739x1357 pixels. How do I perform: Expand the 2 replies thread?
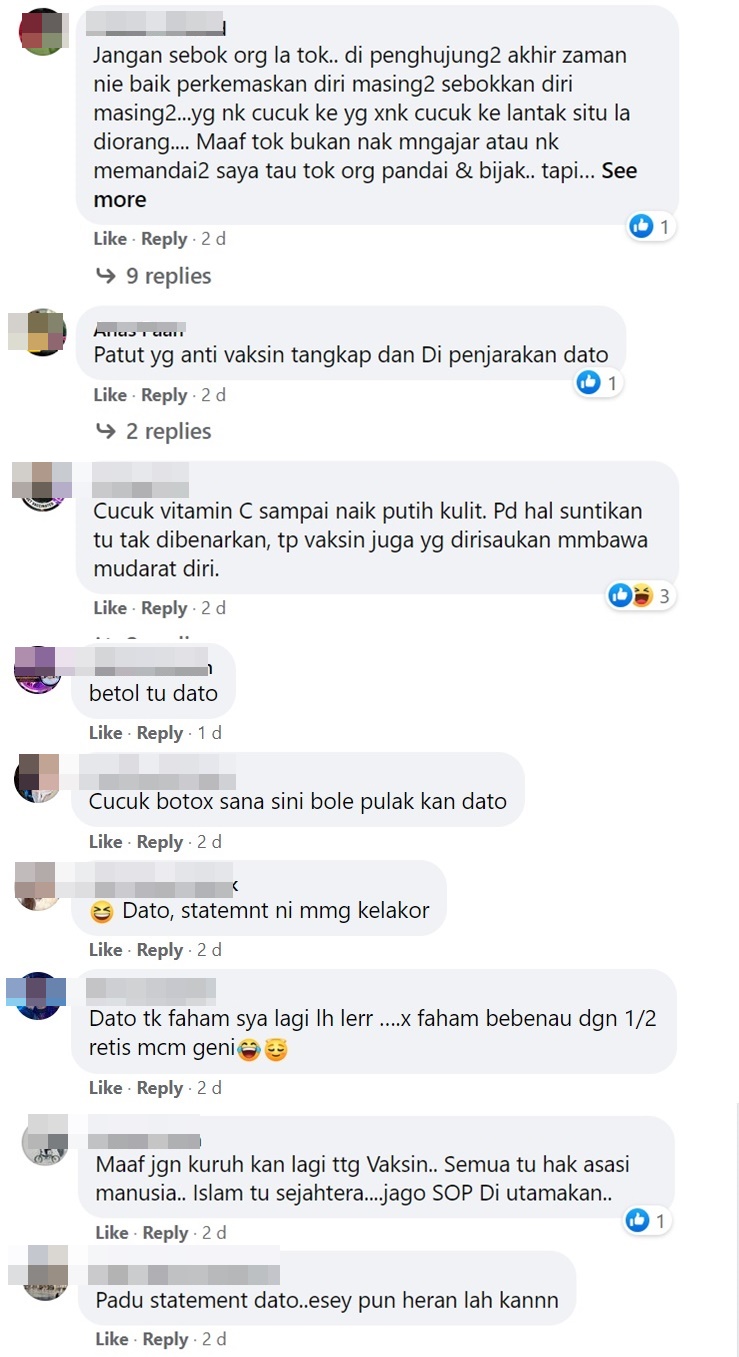pyautogui.click(x=168, y=432)
